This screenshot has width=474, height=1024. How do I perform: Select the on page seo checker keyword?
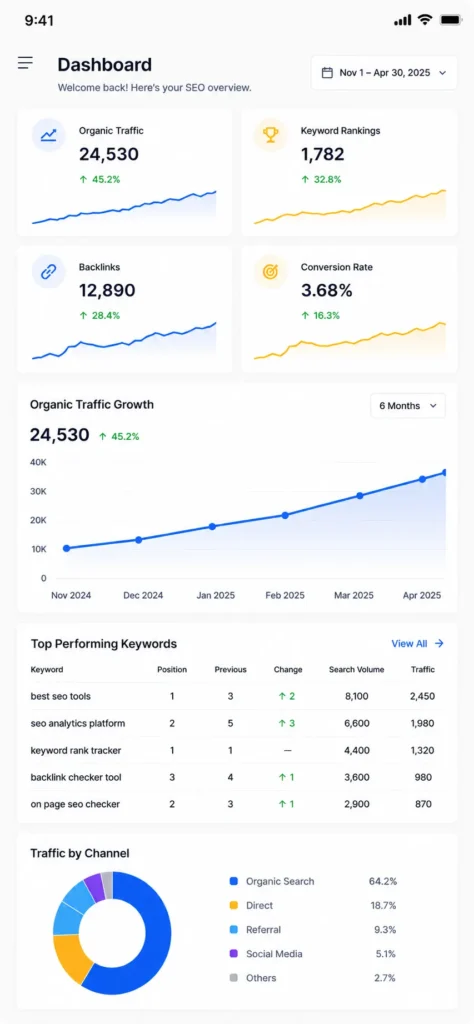(x=75, y=804)
